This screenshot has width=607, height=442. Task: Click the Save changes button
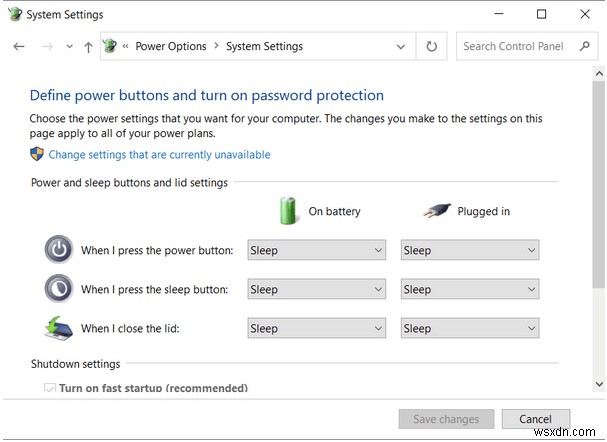pyautogui.click(x=446, y=419)
